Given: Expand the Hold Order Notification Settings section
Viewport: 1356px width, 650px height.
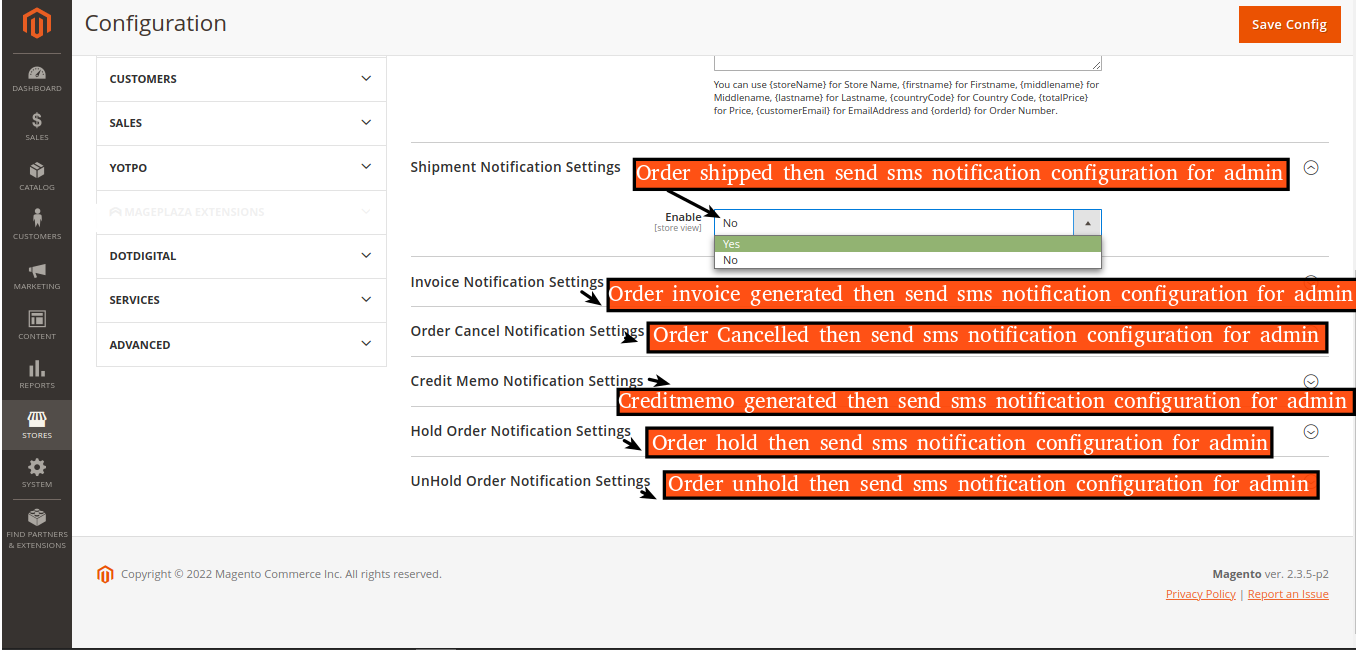Looking at the screenshot, I should 1311,432.
